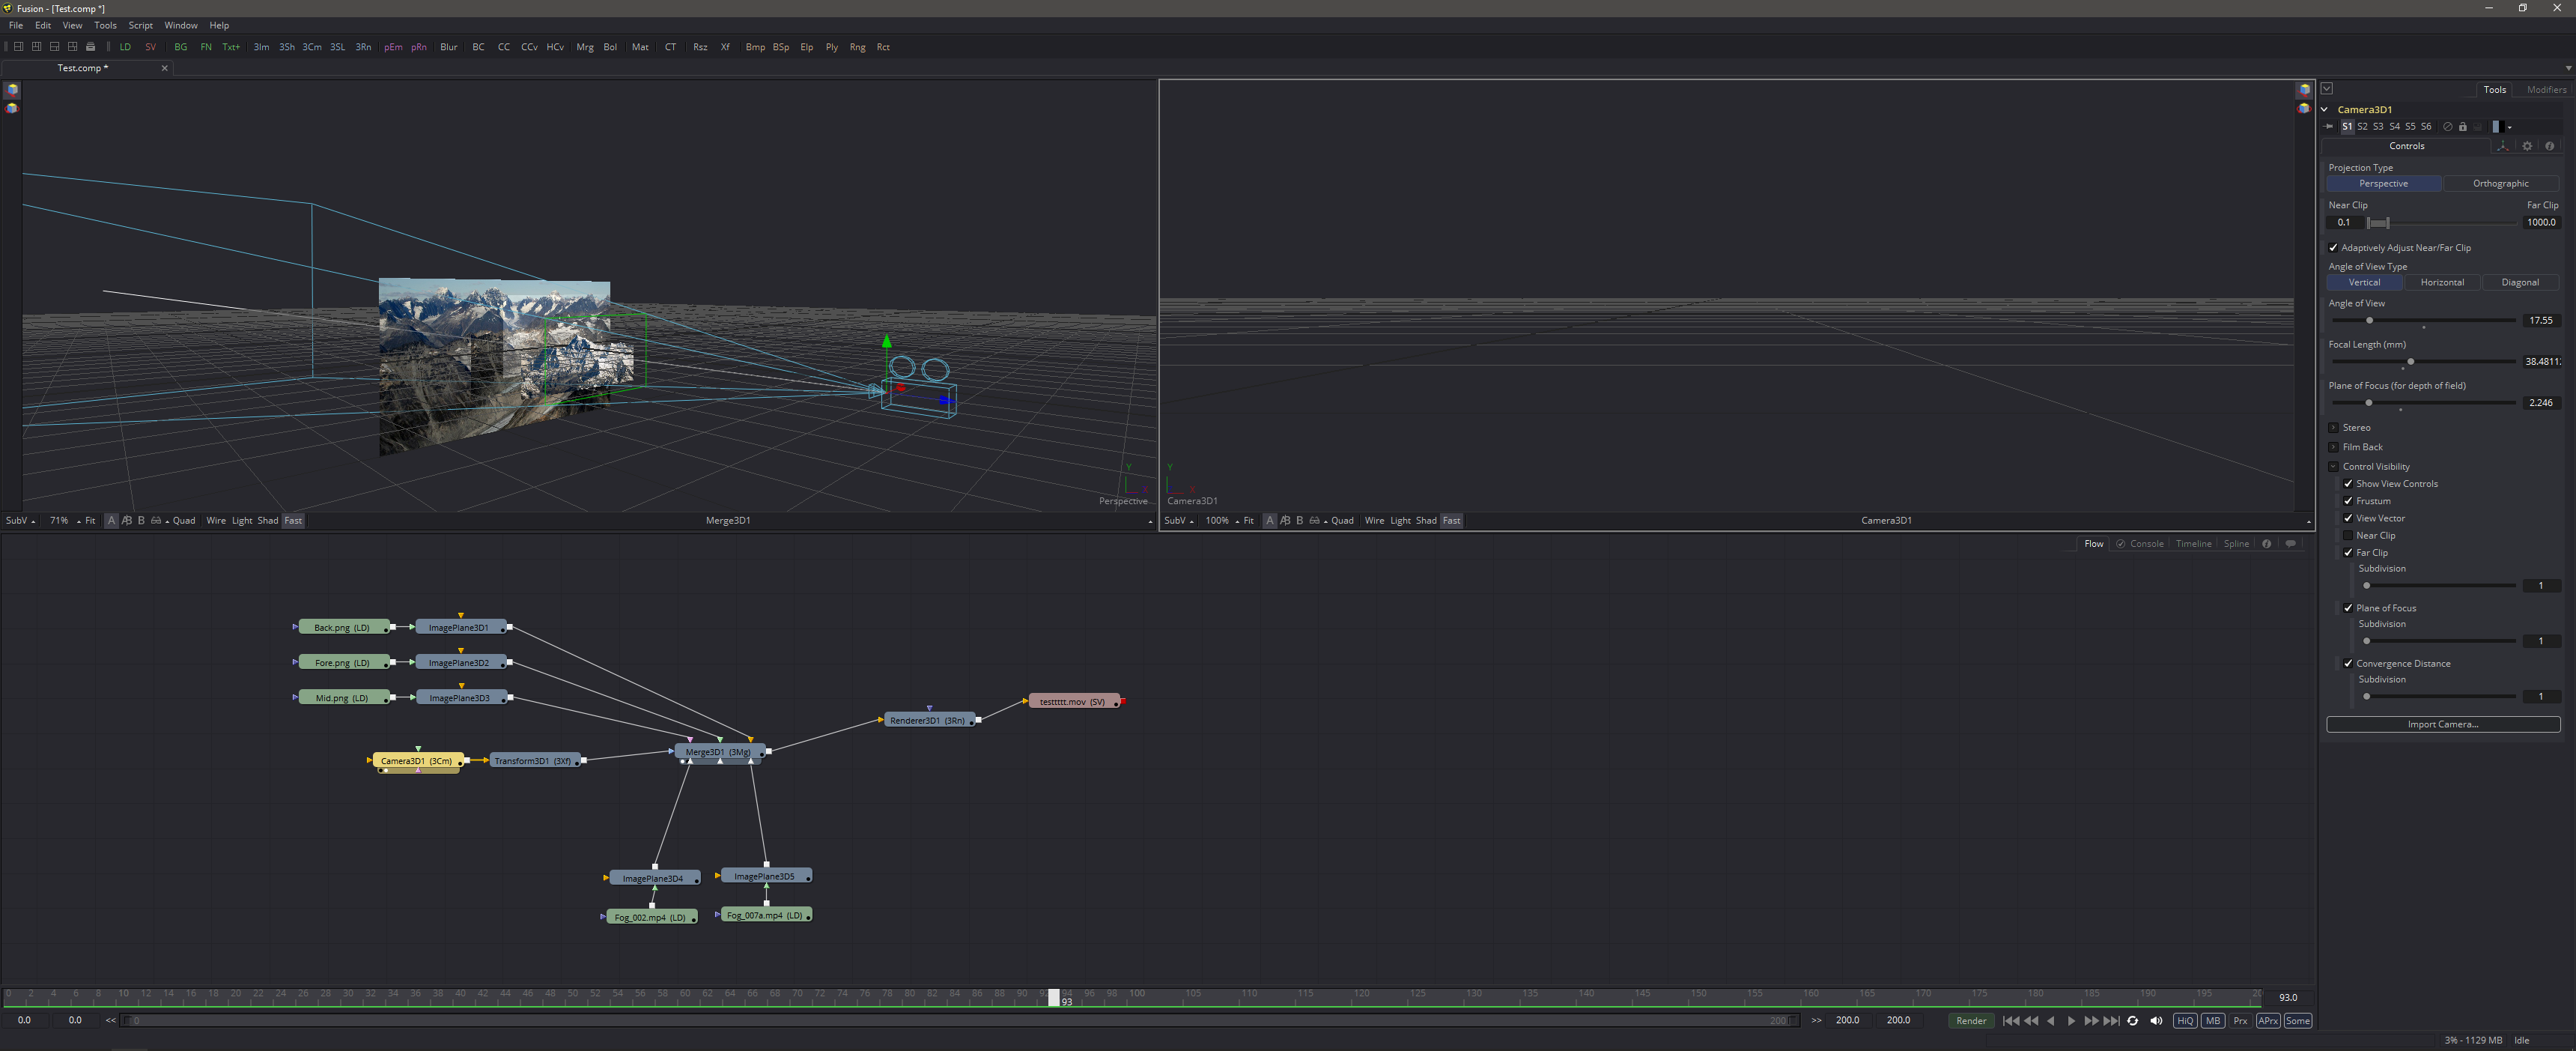
Task: Collapse the Control Visibility section
Action: (x=2333, y=467)
